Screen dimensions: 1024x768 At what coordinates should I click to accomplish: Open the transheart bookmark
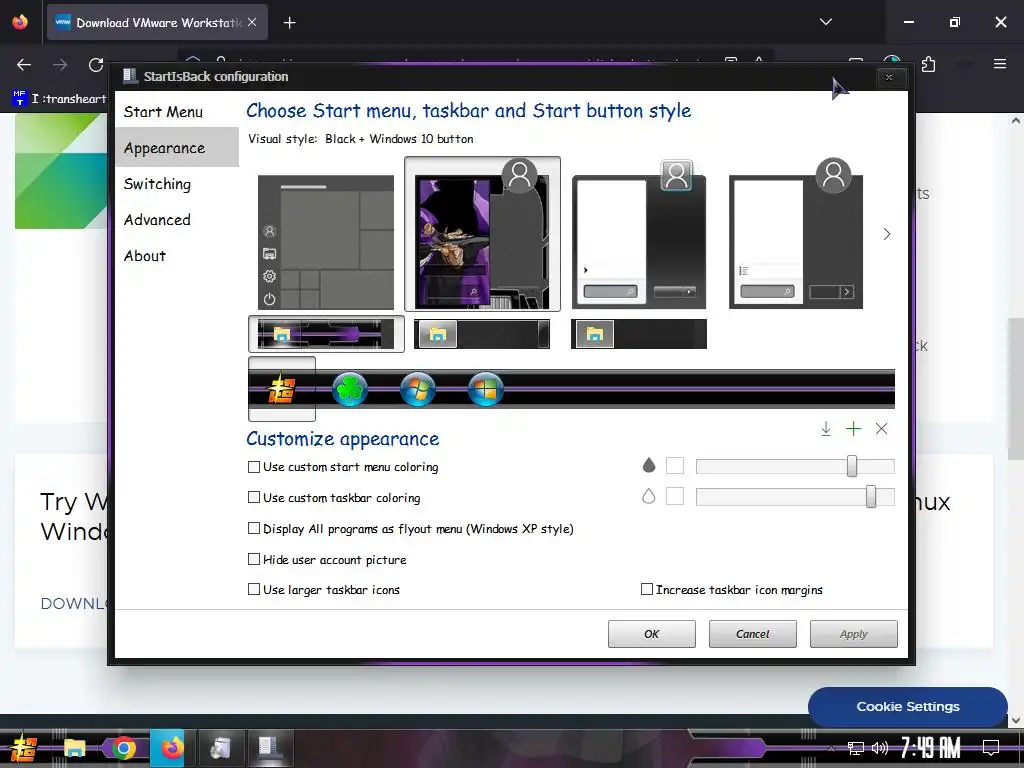click(x=59, y=99)
